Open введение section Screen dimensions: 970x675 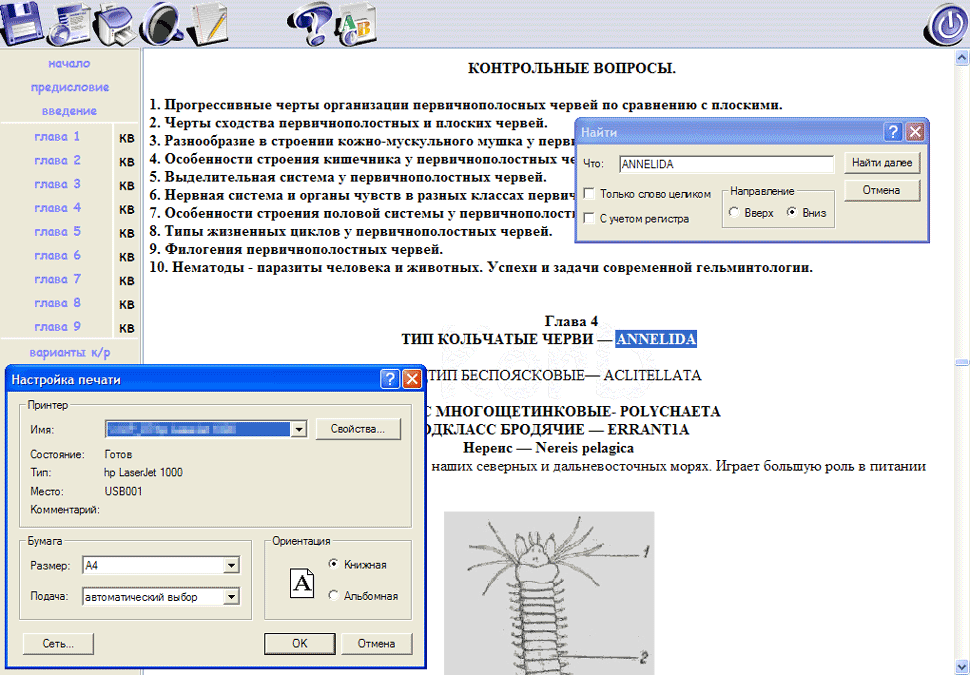(69, 111)
